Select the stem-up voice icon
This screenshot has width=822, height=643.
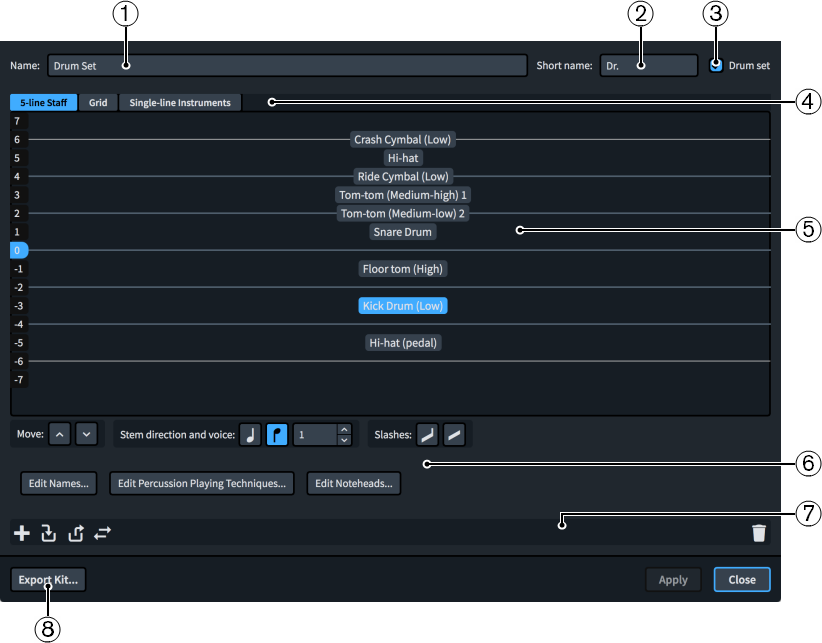tap(250, 434)
